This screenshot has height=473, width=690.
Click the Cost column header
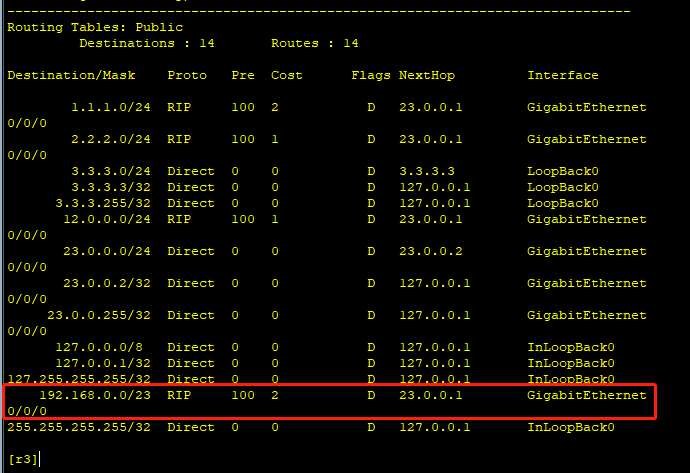pos(286,75)
